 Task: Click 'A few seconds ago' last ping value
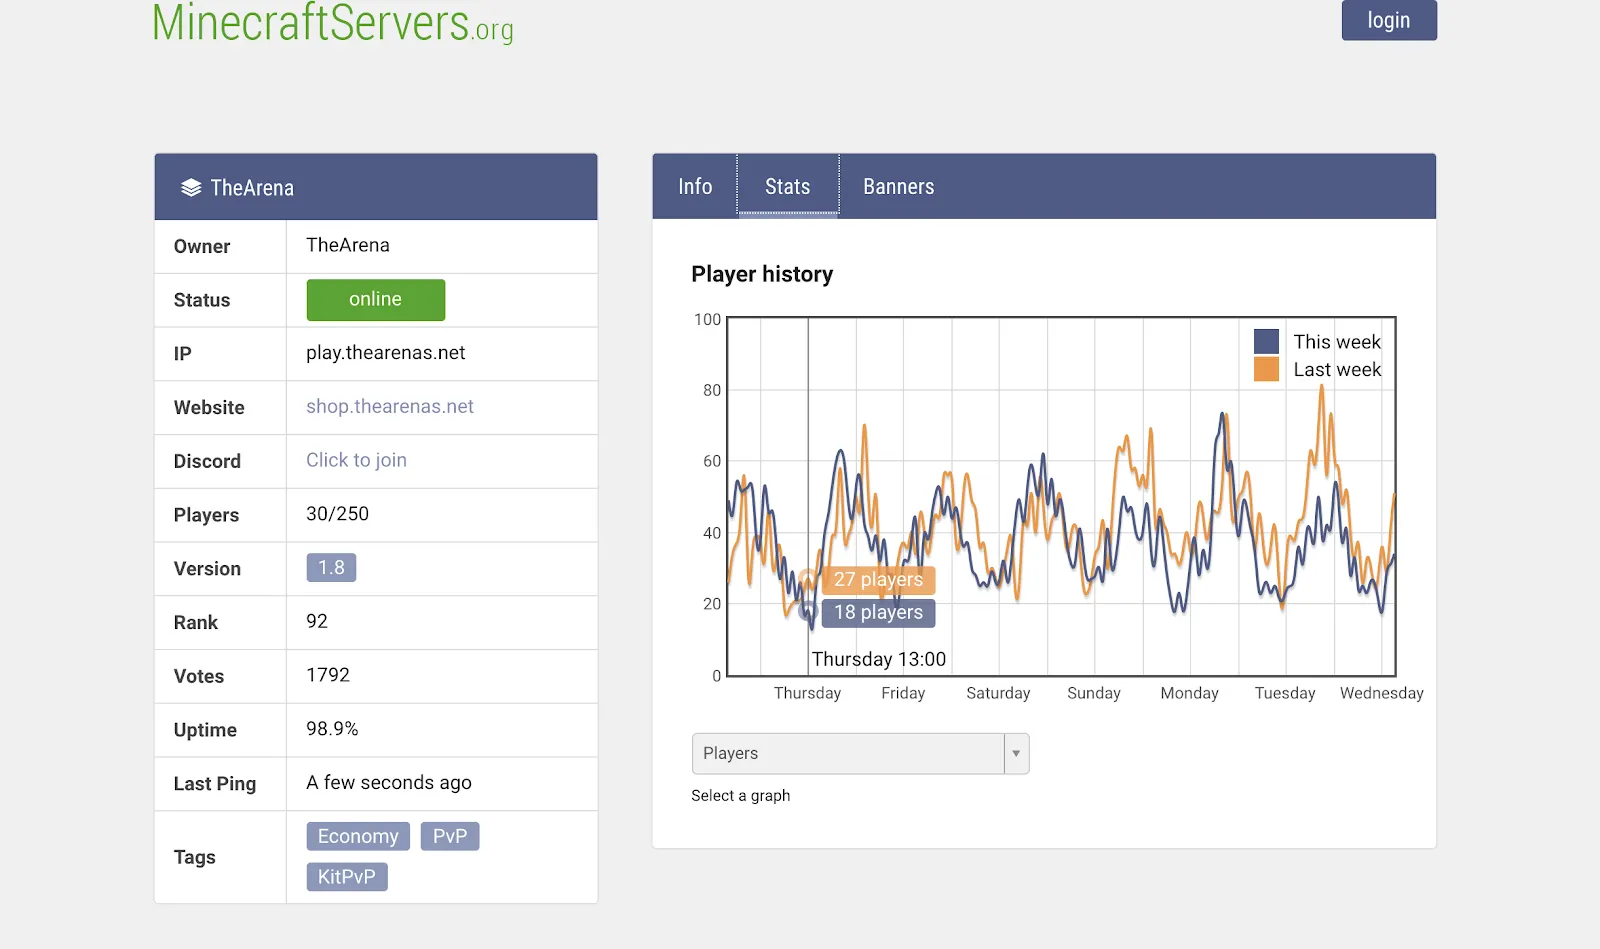coord(389,783)
